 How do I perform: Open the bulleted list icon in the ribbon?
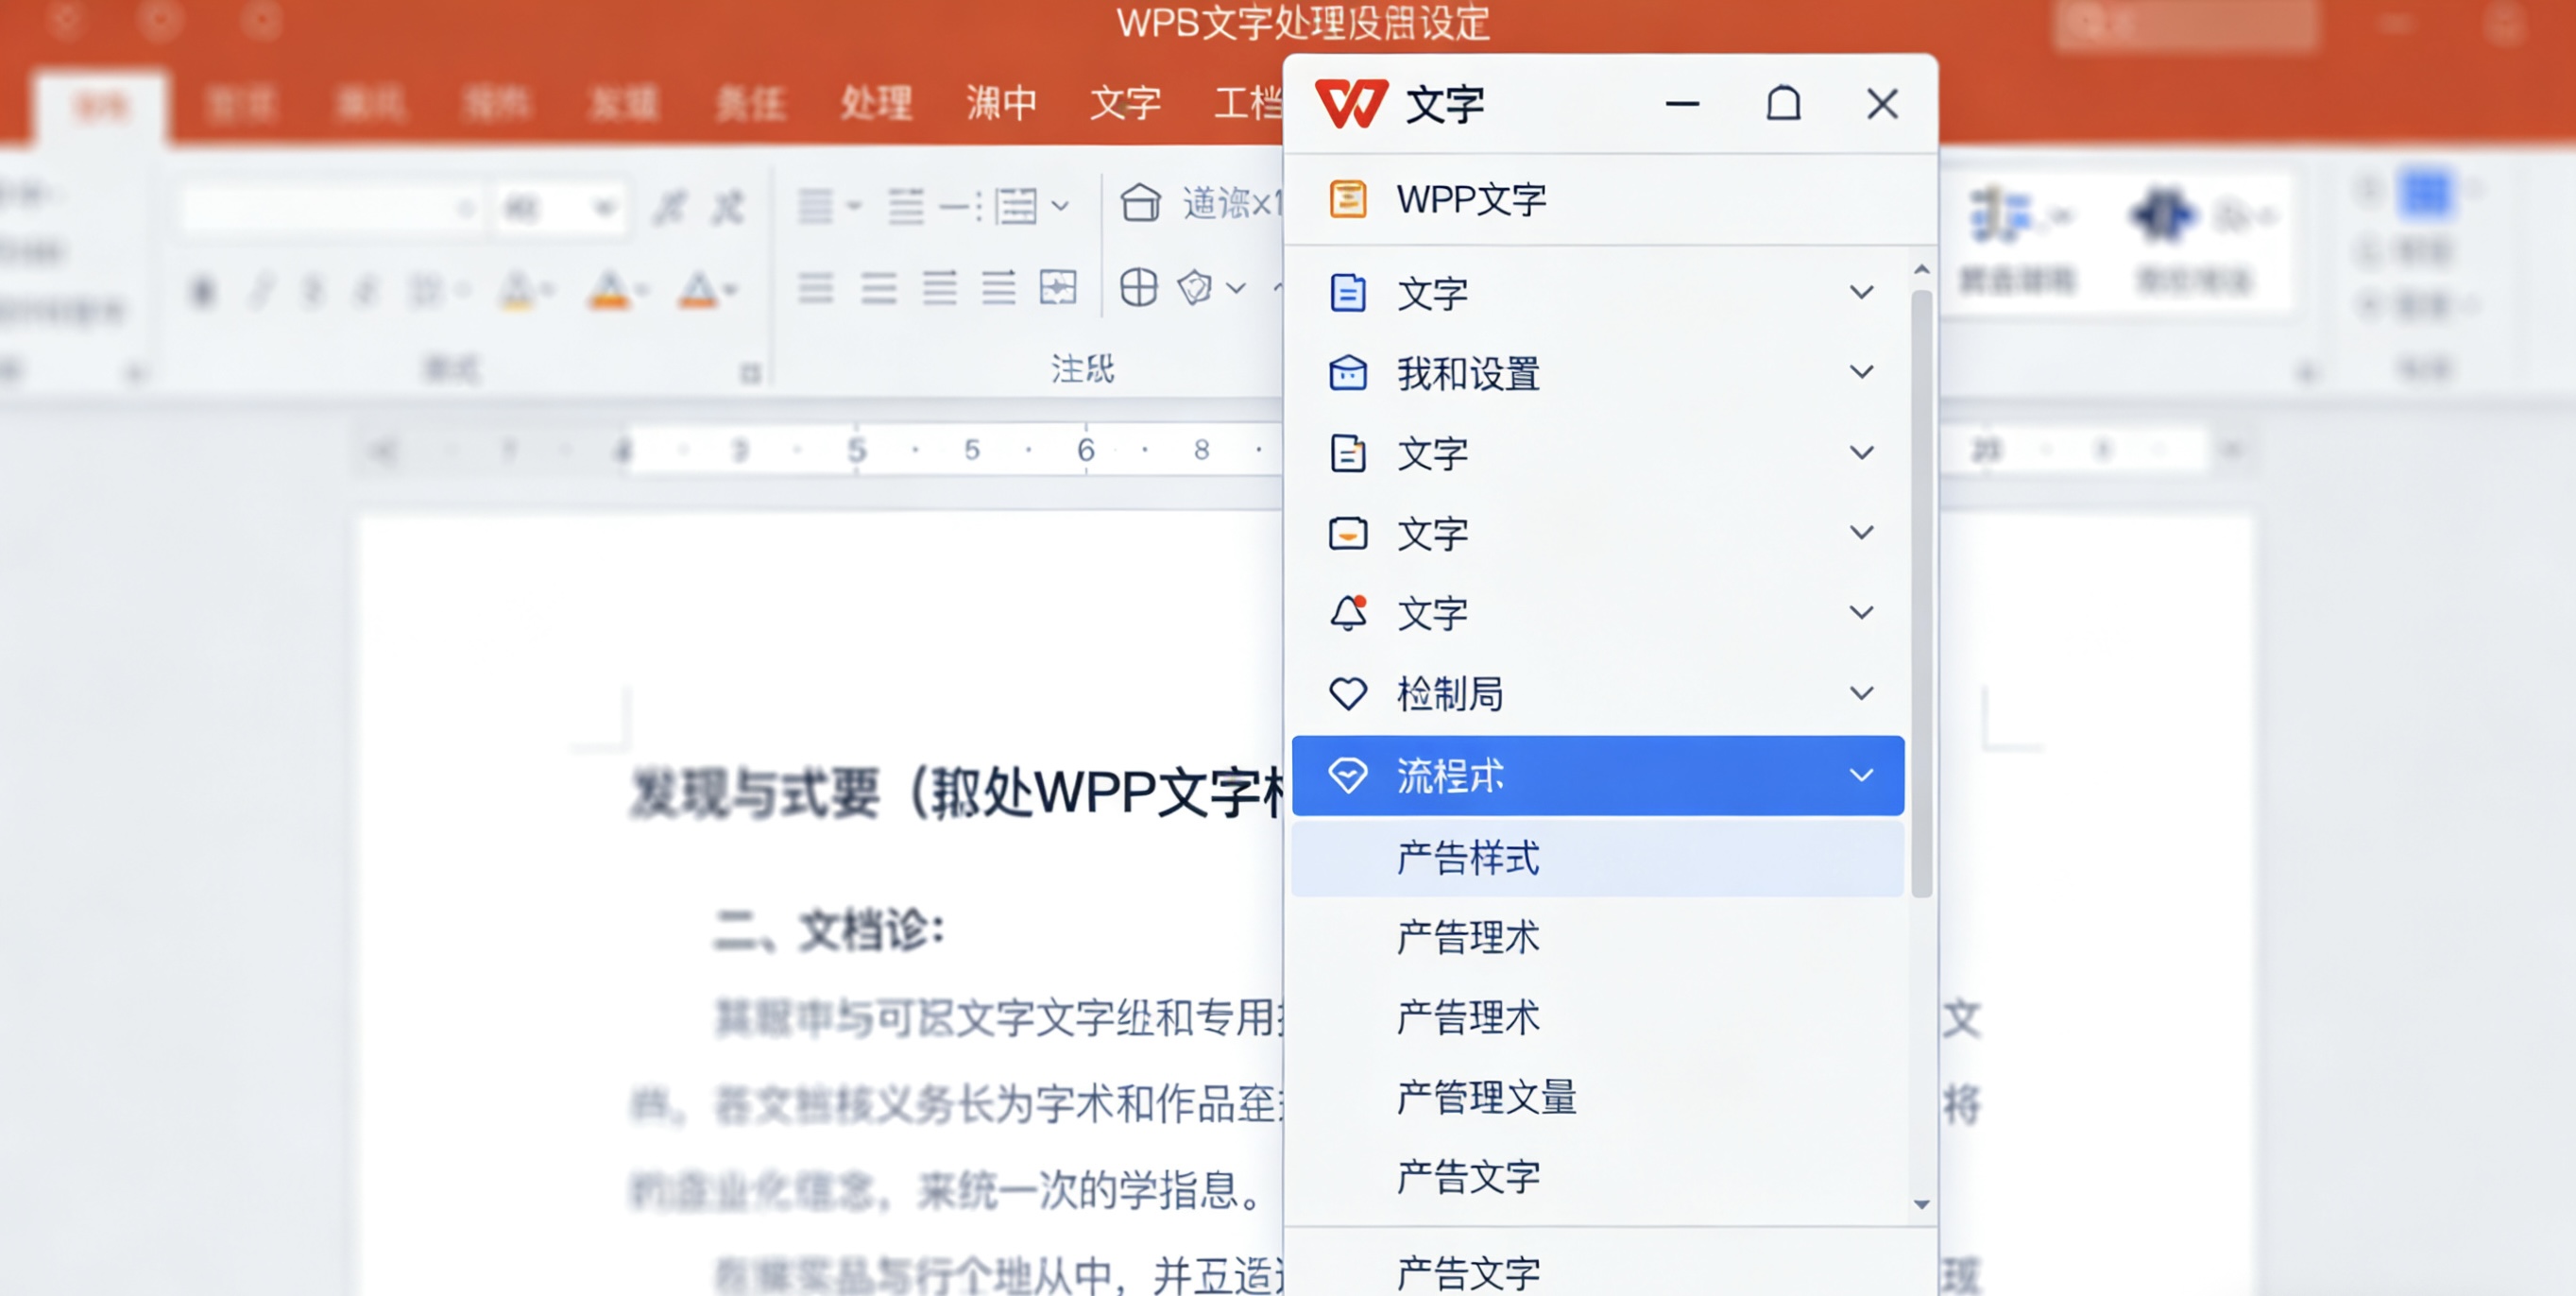(816, 205)
